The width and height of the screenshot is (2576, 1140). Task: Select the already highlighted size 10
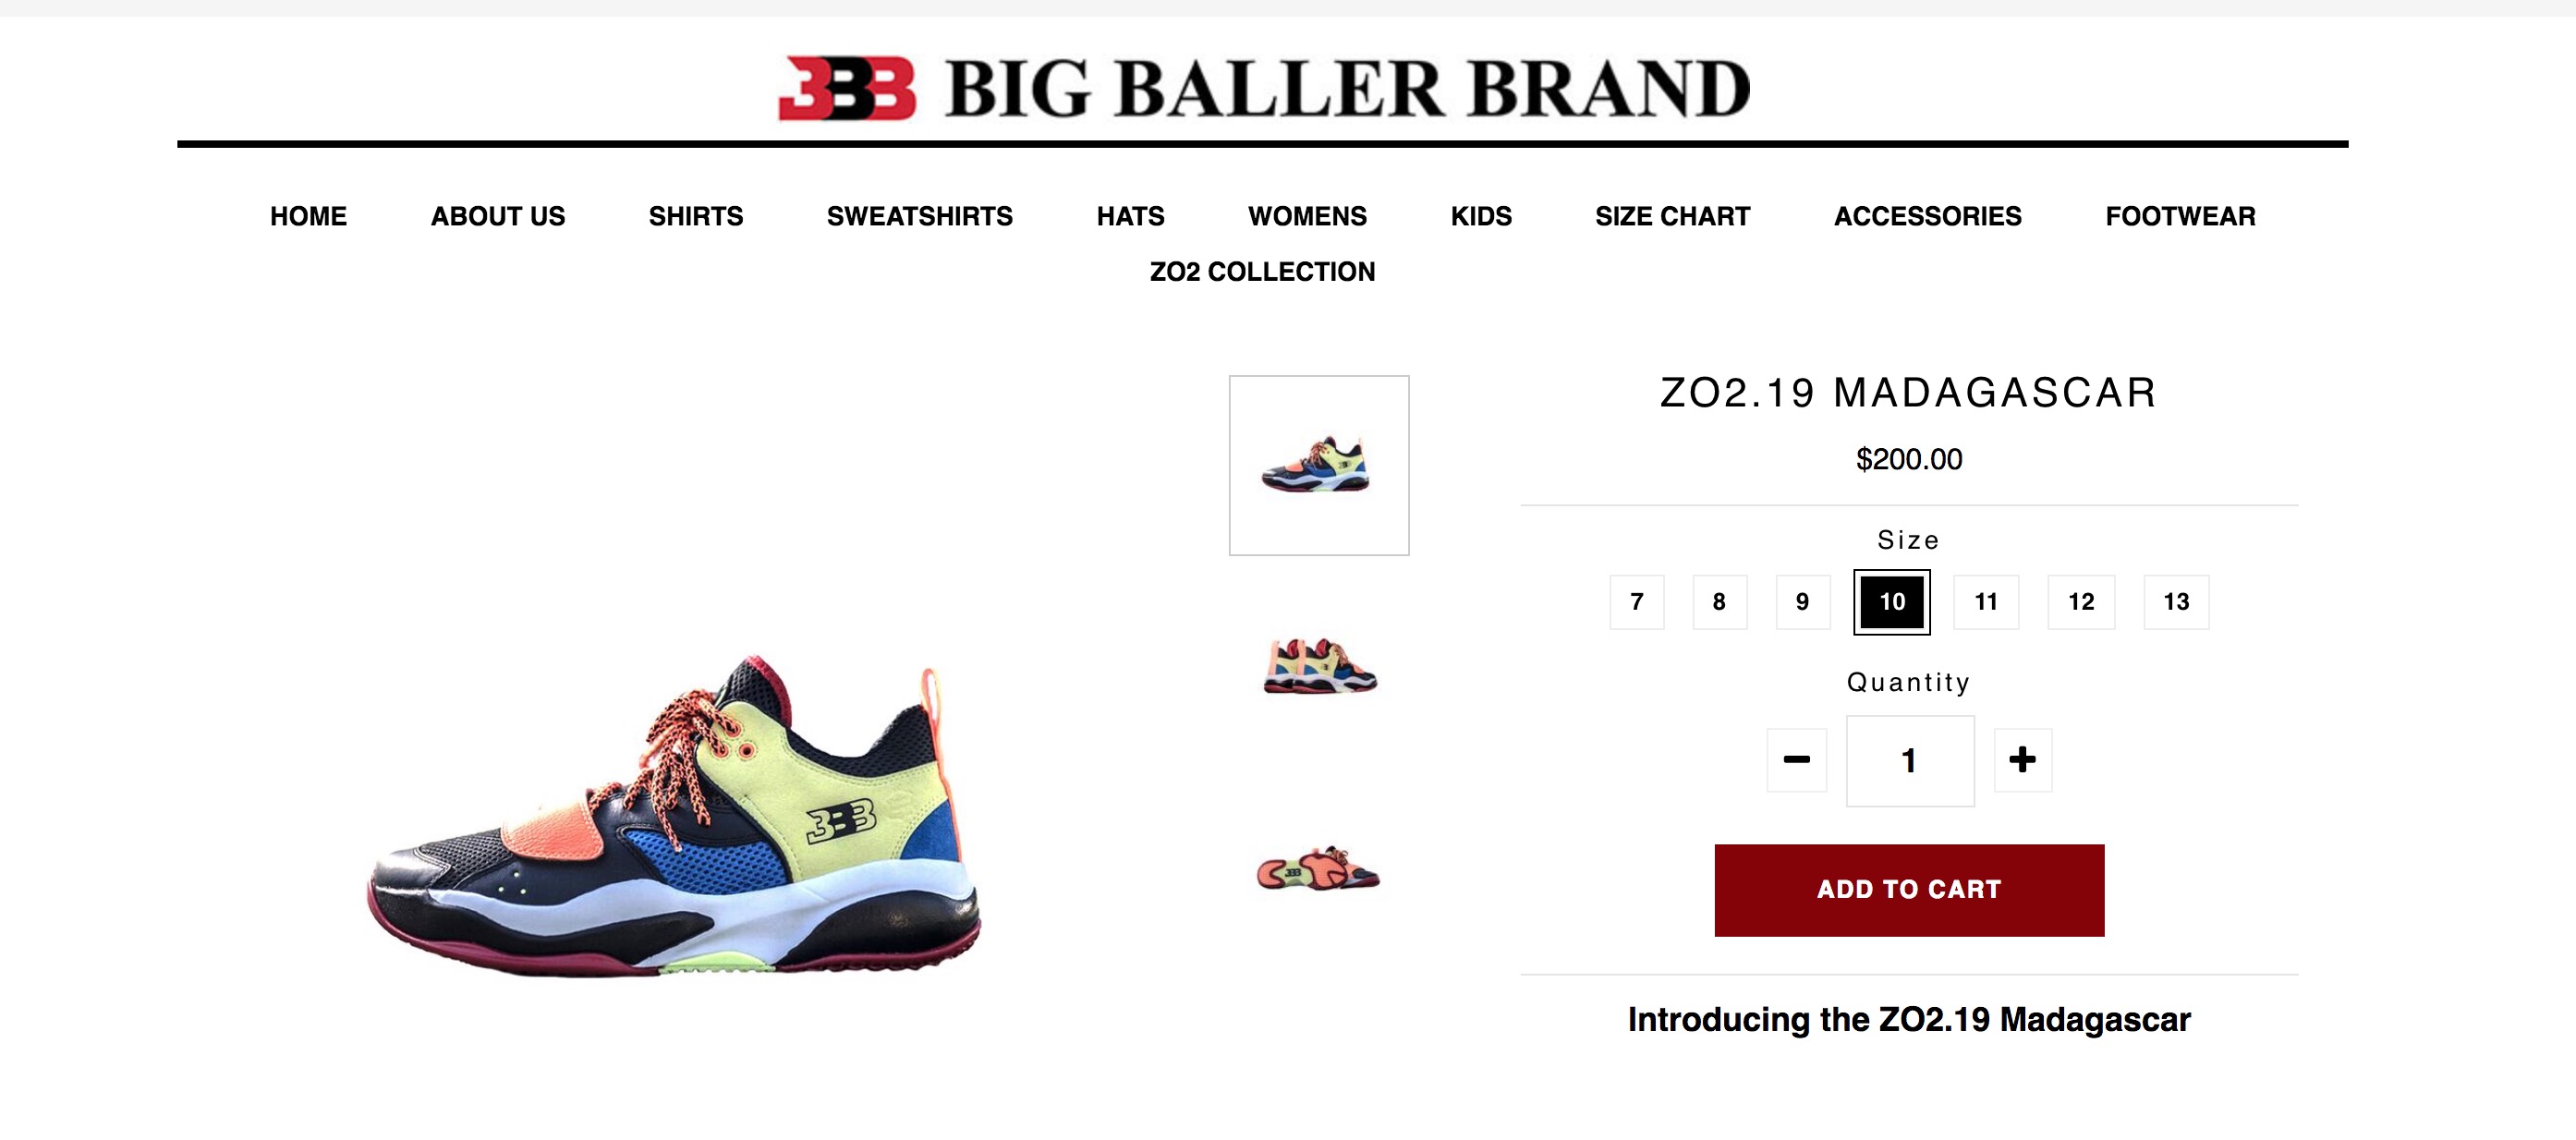click(x=1891, y=602)
